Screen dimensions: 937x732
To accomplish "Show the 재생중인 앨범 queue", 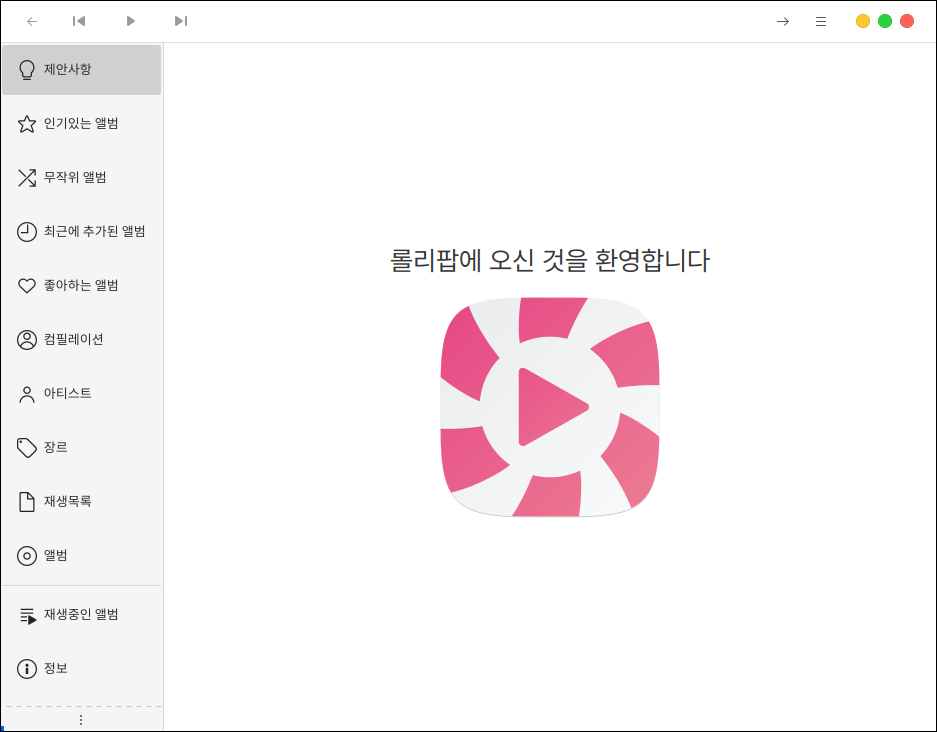I will (81, 615).
